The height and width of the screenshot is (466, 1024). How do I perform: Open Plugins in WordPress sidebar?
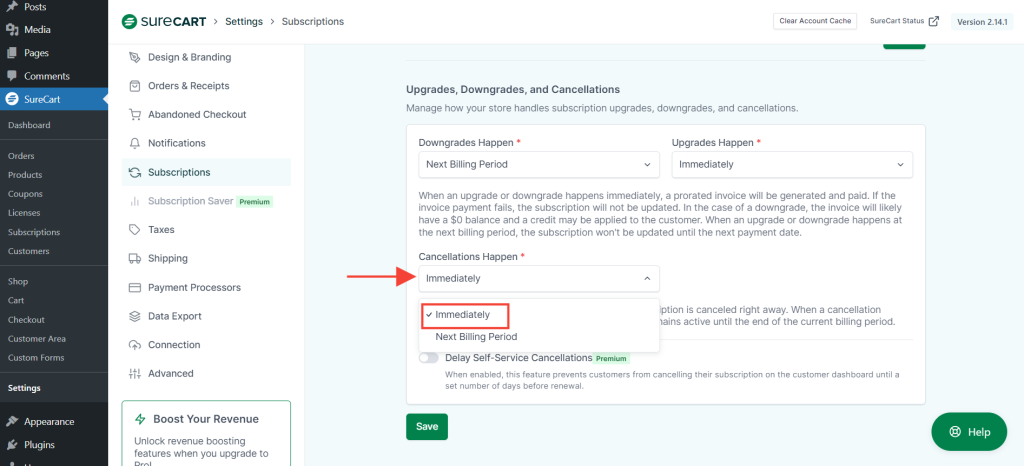39,445
